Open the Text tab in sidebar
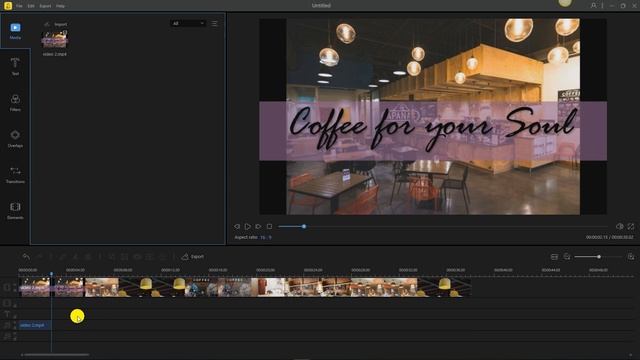Image resolution: width=640 pixels, height=360 pixels. [15, 66]
